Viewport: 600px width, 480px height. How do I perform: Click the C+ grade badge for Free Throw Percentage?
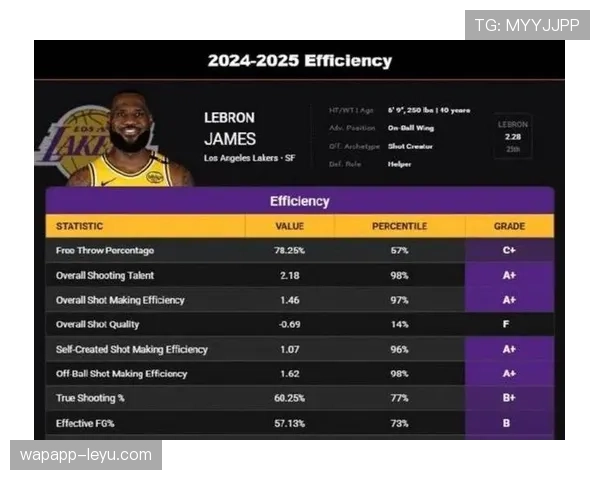click(x=509, y=250)
